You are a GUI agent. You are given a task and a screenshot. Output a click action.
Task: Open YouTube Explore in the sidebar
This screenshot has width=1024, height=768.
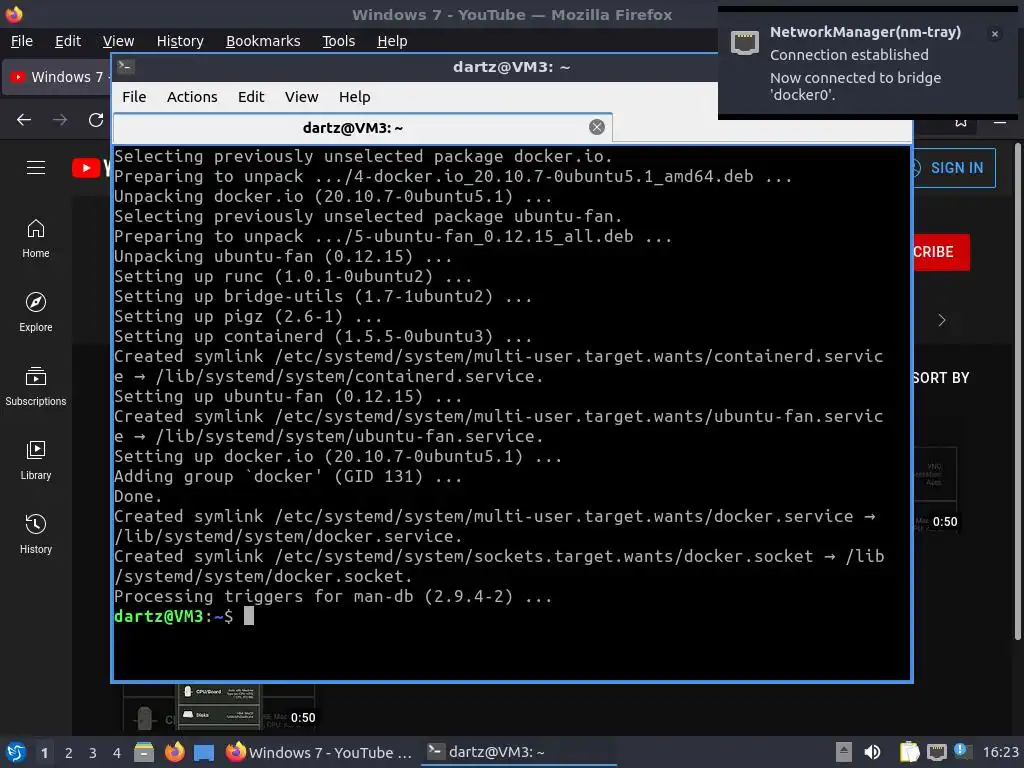36,312
